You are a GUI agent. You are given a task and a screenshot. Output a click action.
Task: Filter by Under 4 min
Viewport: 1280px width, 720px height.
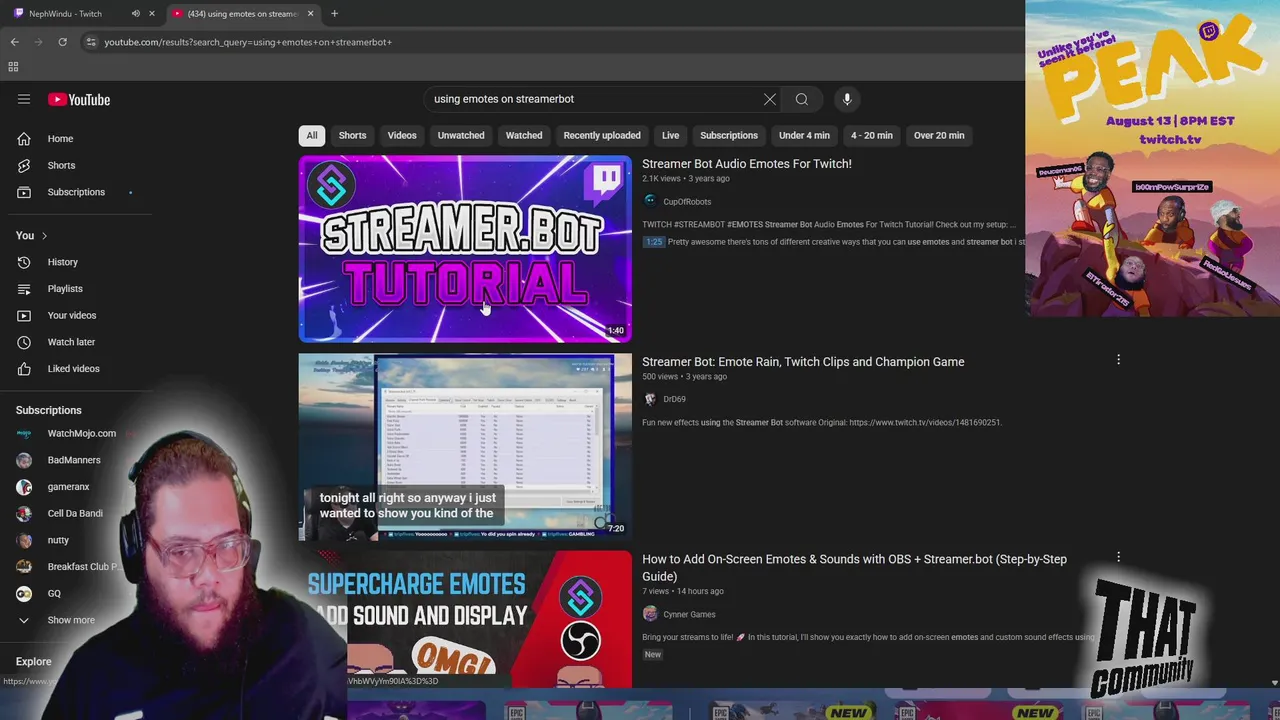coord(804,136)
